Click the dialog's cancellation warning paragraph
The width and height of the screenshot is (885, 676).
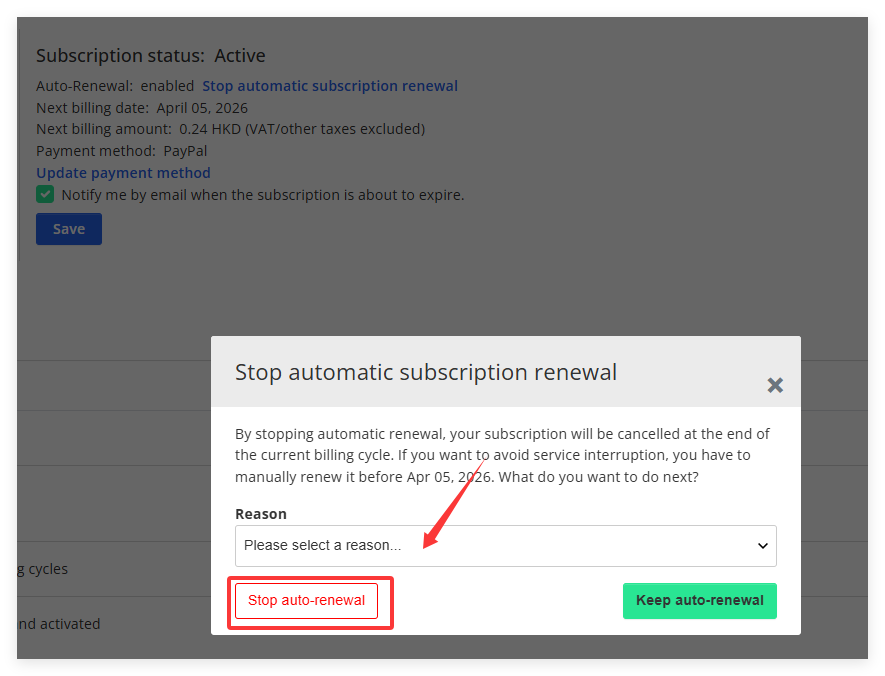point(503,455)
